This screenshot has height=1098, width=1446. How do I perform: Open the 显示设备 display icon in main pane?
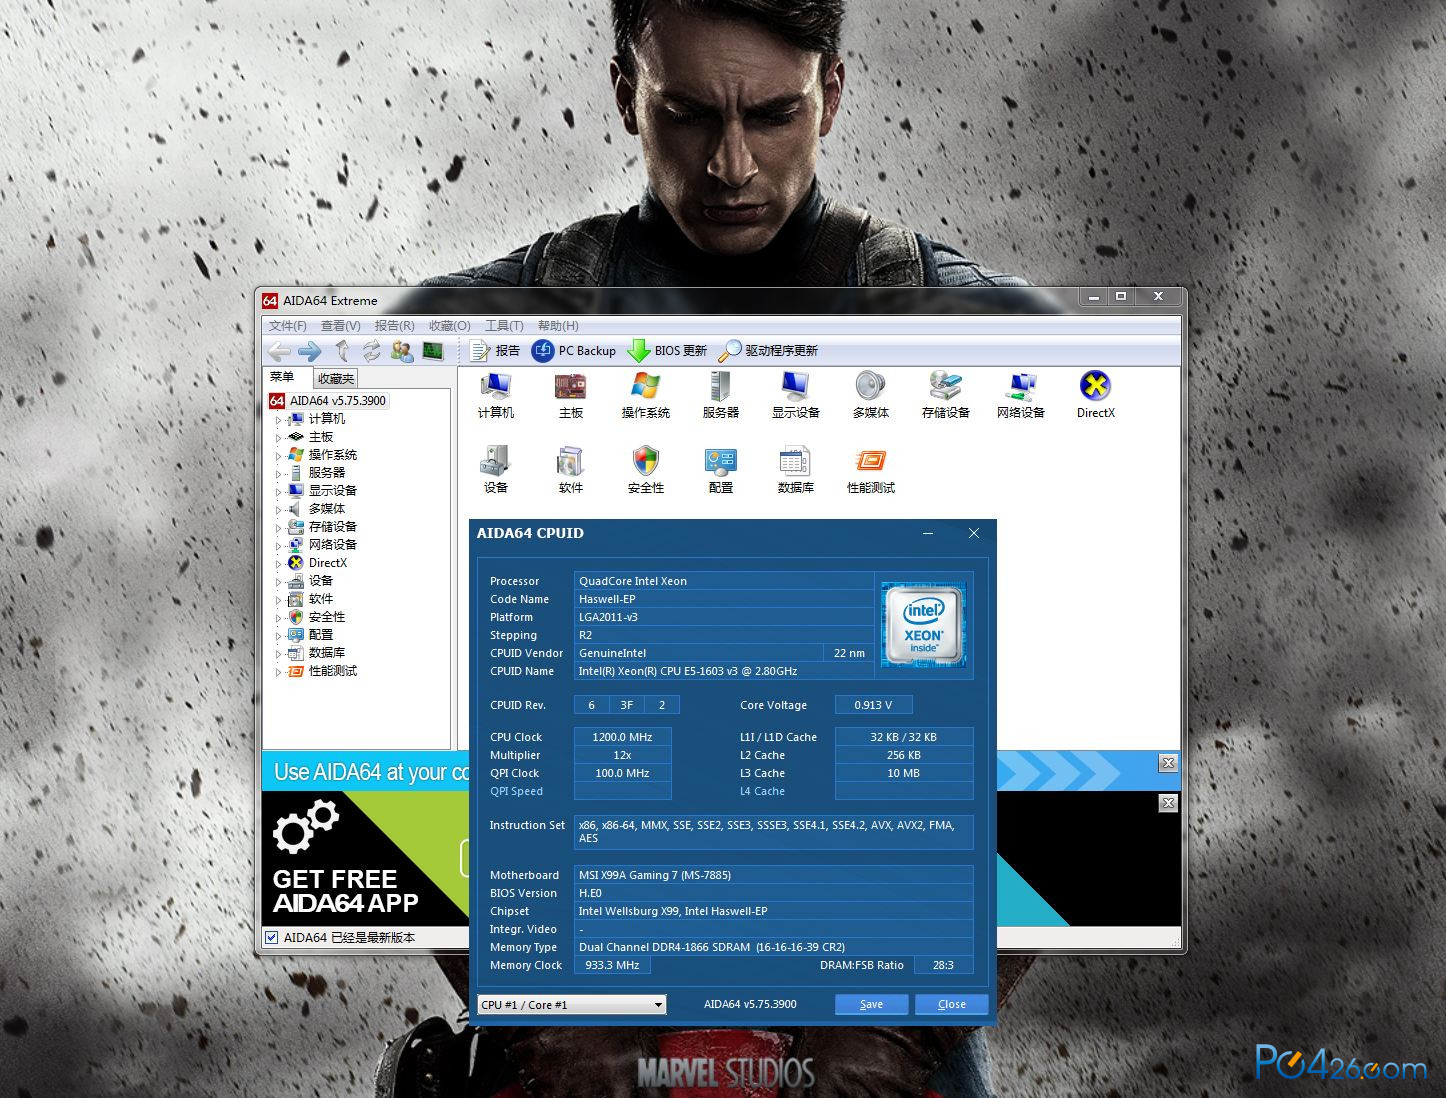796,395
